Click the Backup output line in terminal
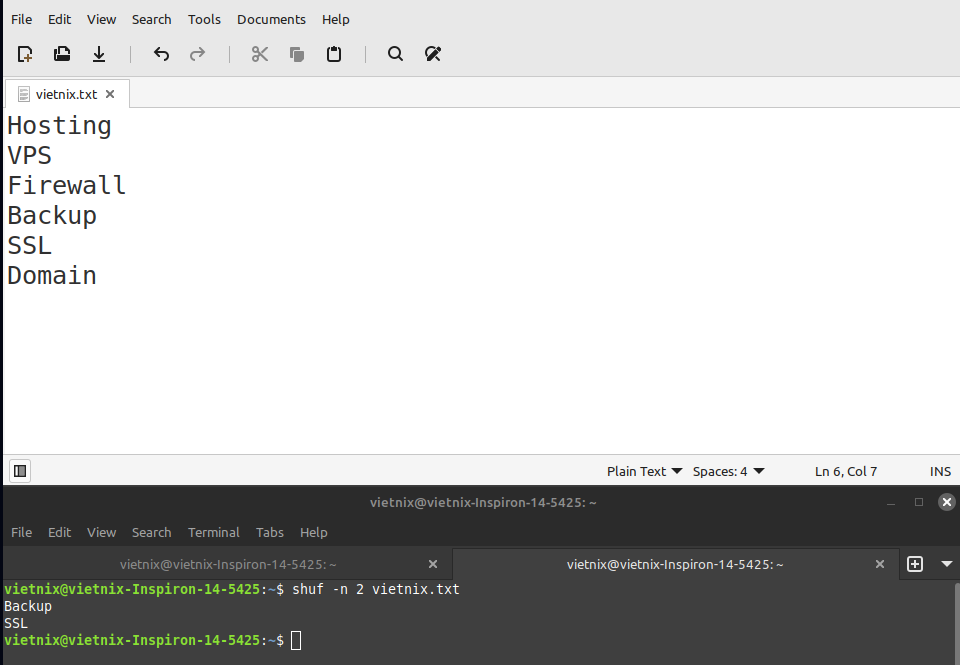 pos(28,606)
